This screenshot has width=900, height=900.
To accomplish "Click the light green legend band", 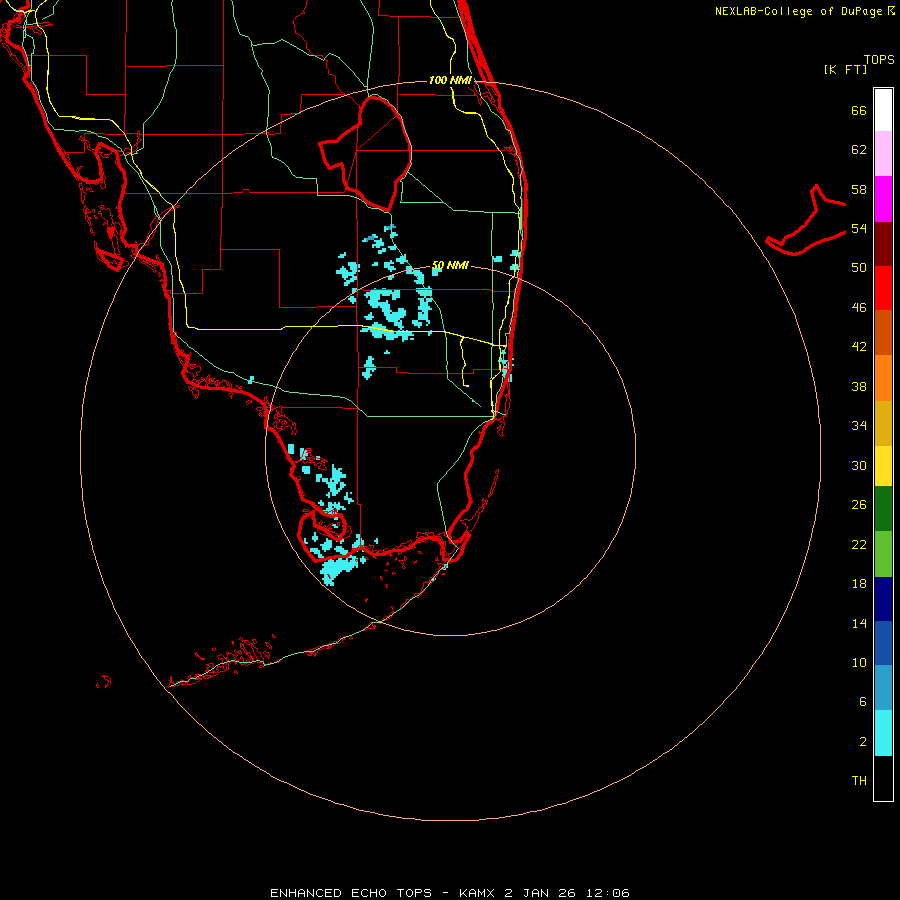I will coord(883,554).
